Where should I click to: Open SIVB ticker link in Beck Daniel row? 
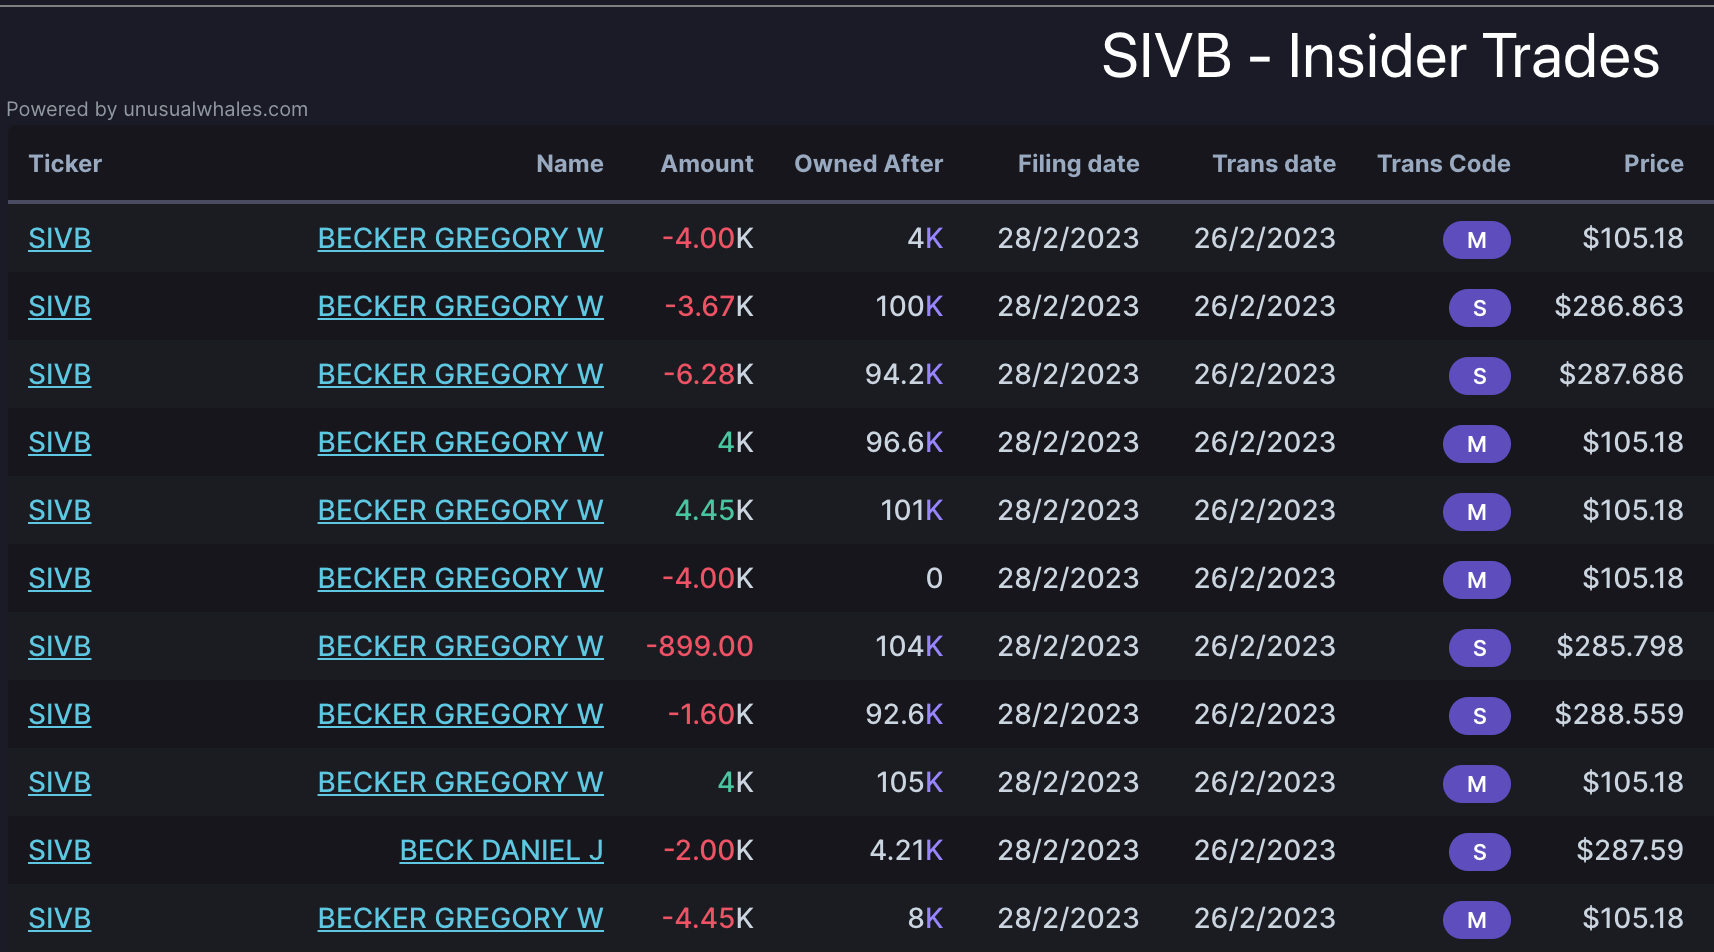(59, 850)
